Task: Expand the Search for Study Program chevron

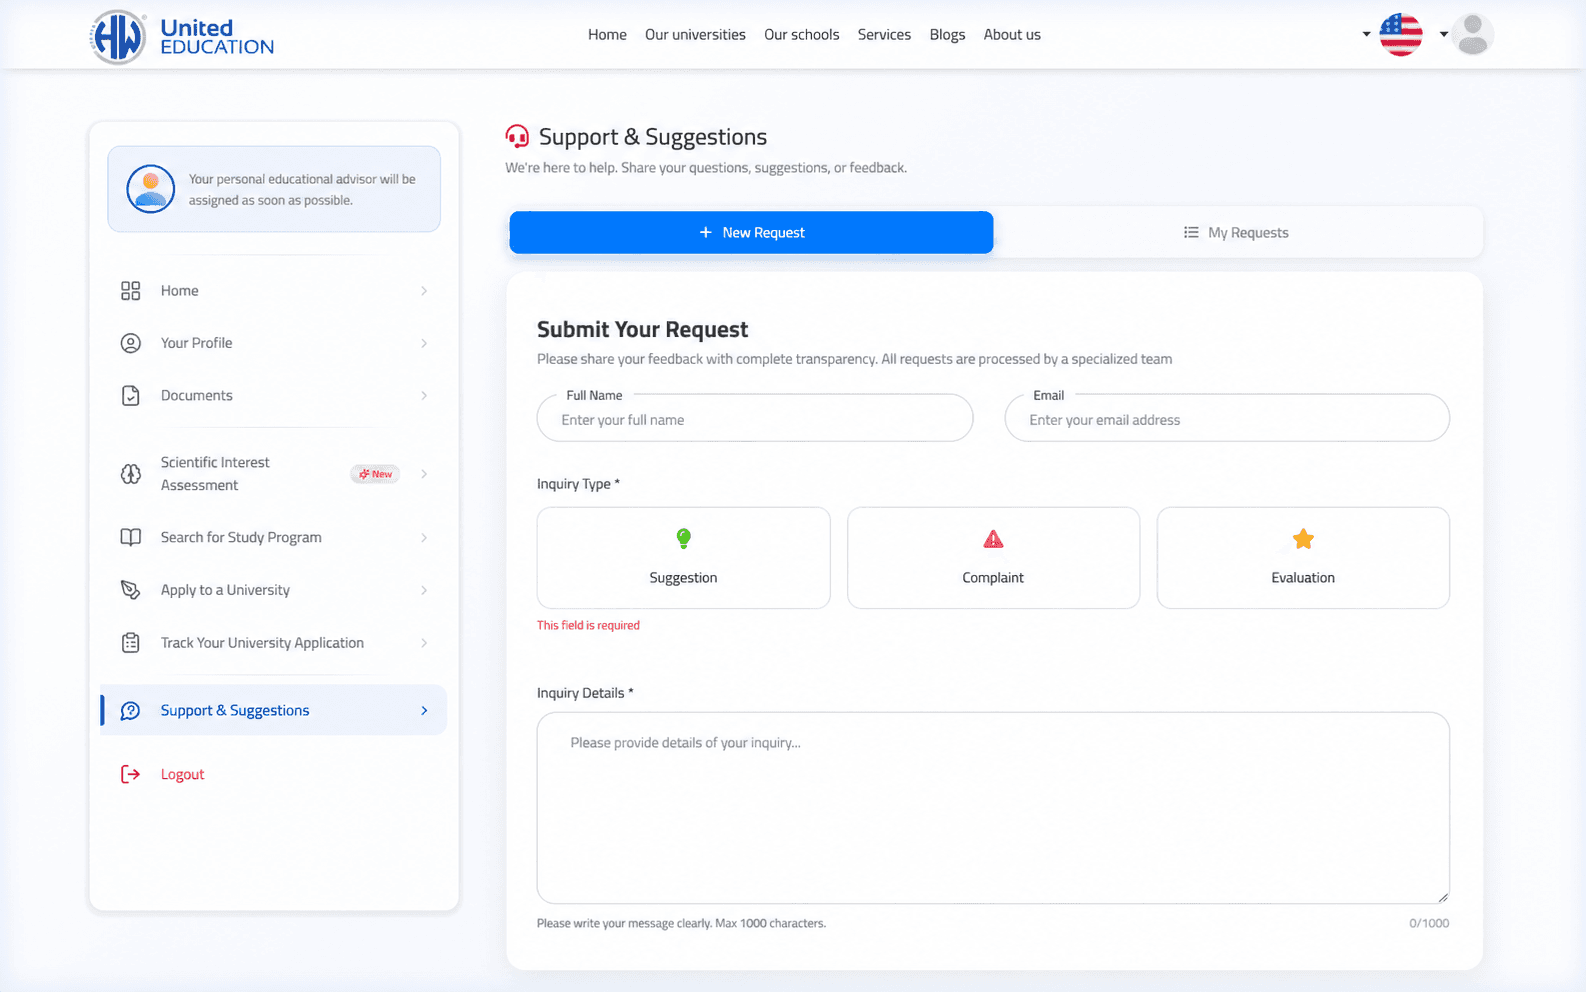Action: (x=424, y=537)
